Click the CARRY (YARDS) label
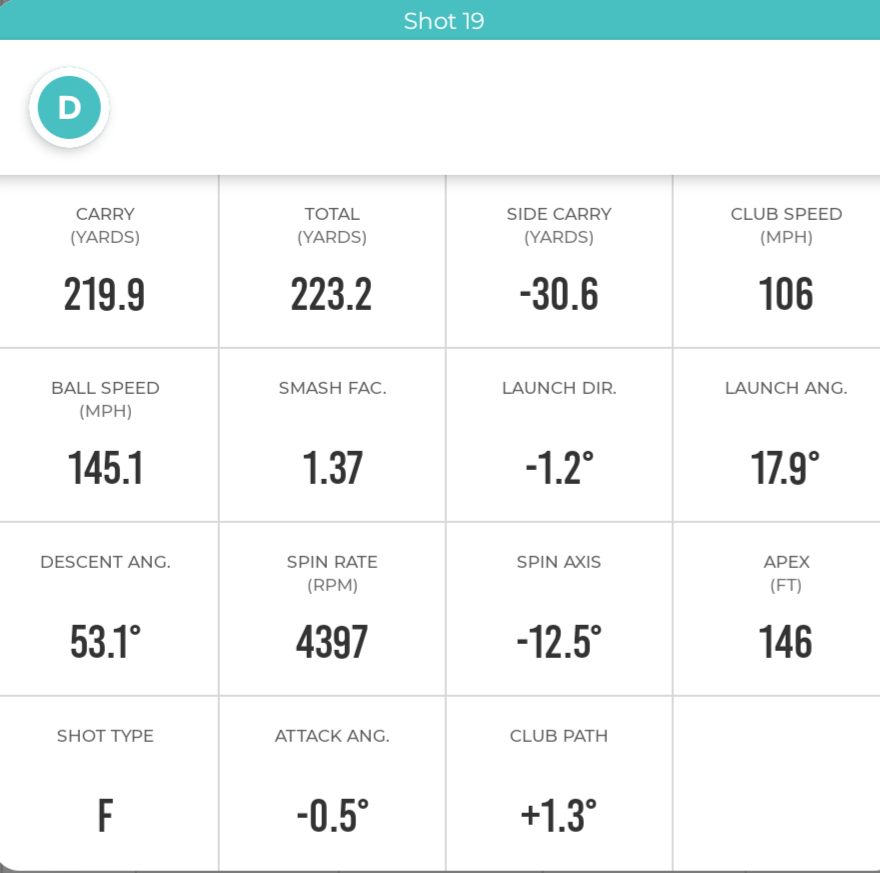The image size is (880, 873). tap(105, 226)
